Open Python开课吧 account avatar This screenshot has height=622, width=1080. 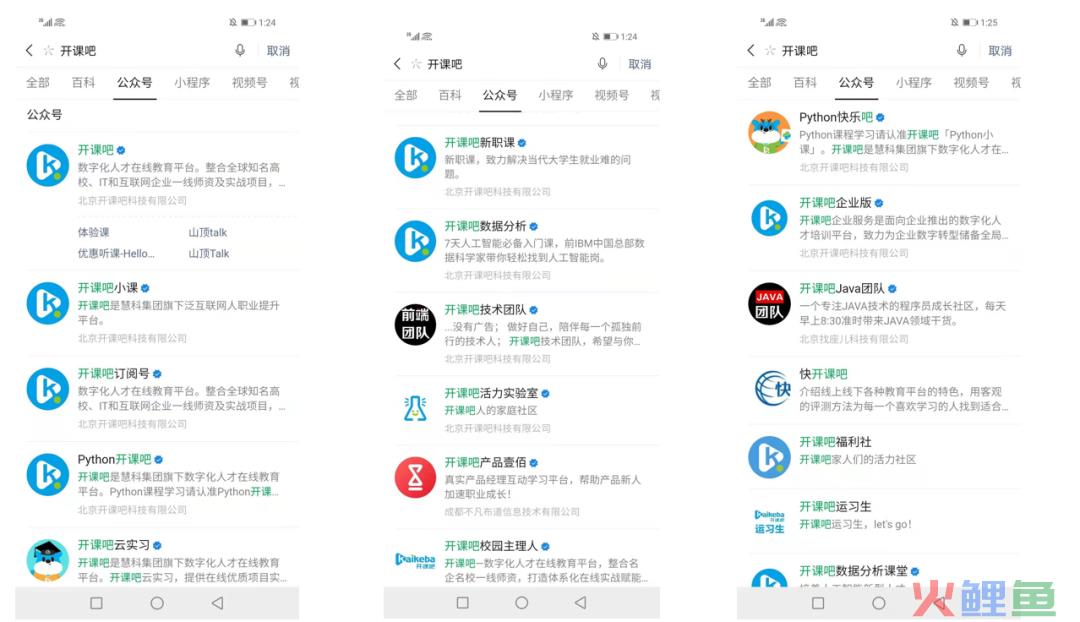coord(48,475)
